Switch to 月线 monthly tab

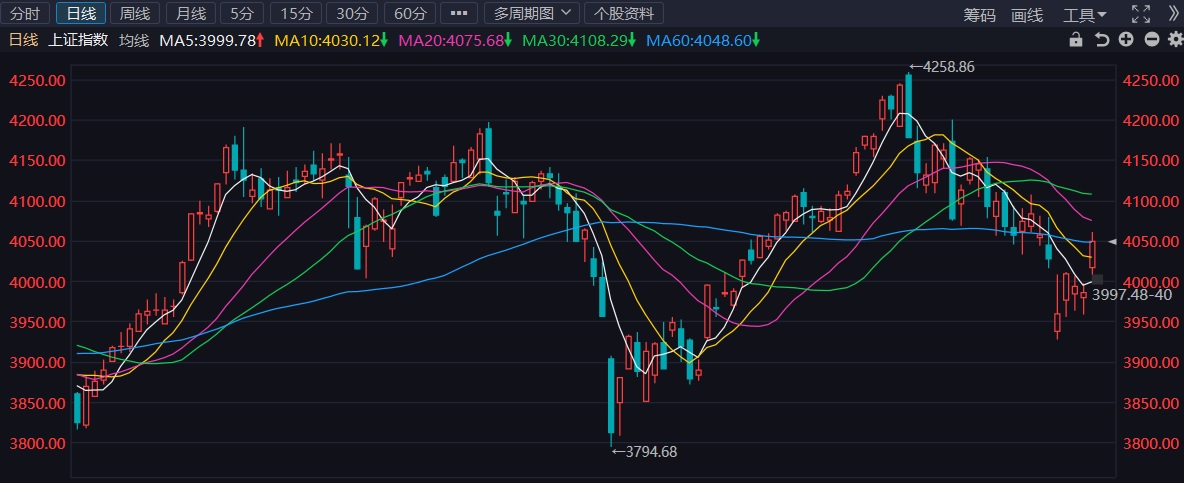(191, 14)
